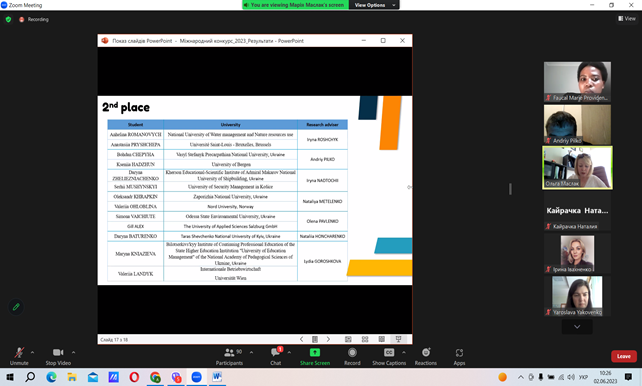Click the green annotate pencil icon
This screenshot has height=386, width=642.
click(16, 307)
